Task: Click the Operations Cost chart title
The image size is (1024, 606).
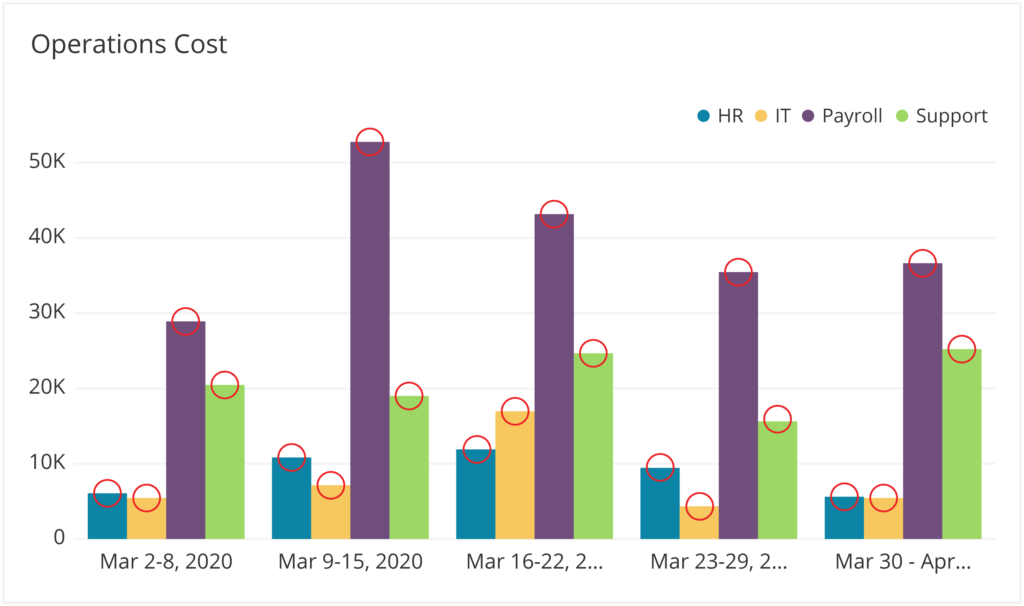Action: click(x=129, y=44)
